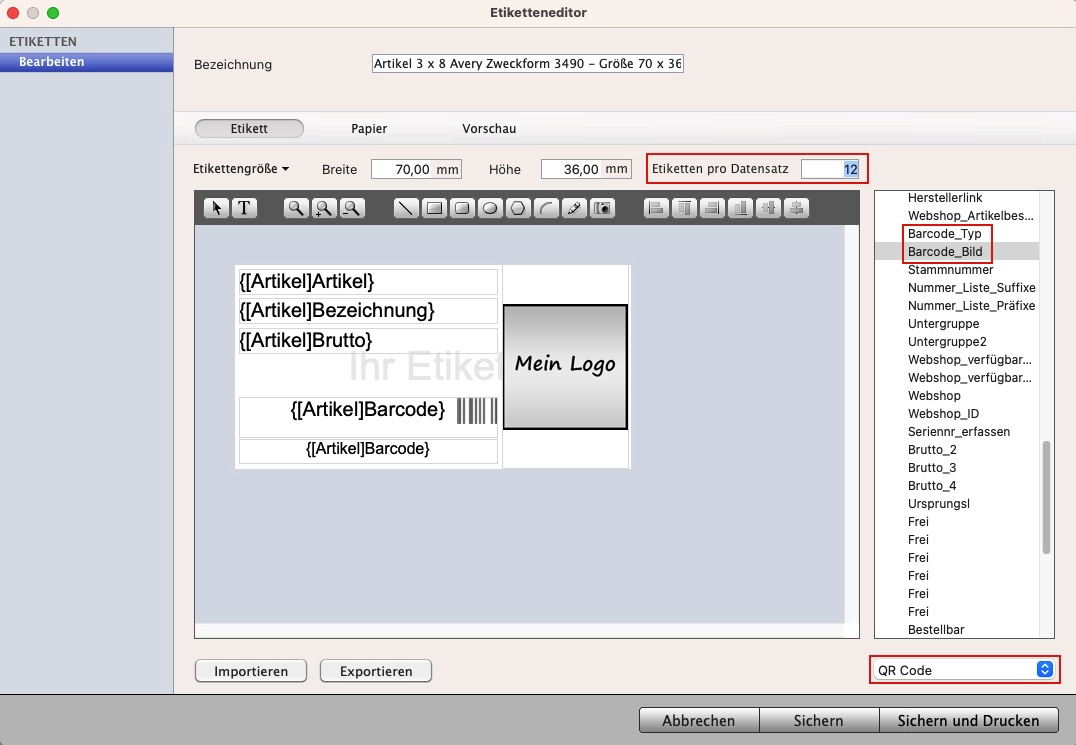Click the zoom in magnifier icon
The width and height of the screenshot is (1076, 745).
click(324, 208)
